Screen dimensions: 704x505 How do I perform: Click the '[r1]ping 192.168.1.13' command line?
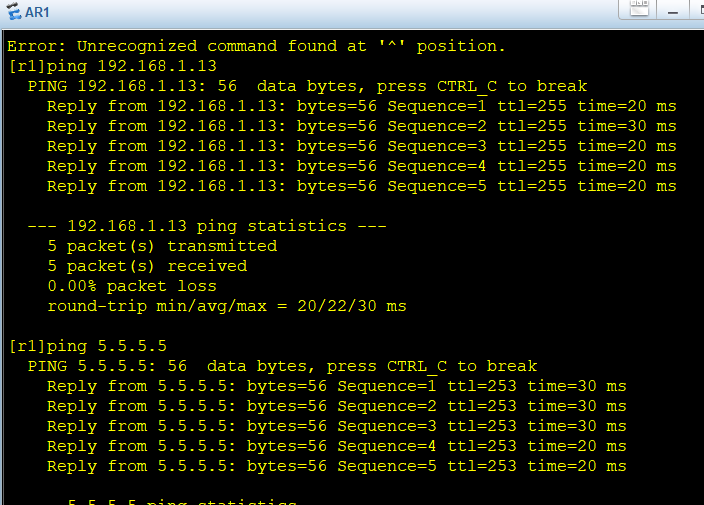click(x=112, y=66)
